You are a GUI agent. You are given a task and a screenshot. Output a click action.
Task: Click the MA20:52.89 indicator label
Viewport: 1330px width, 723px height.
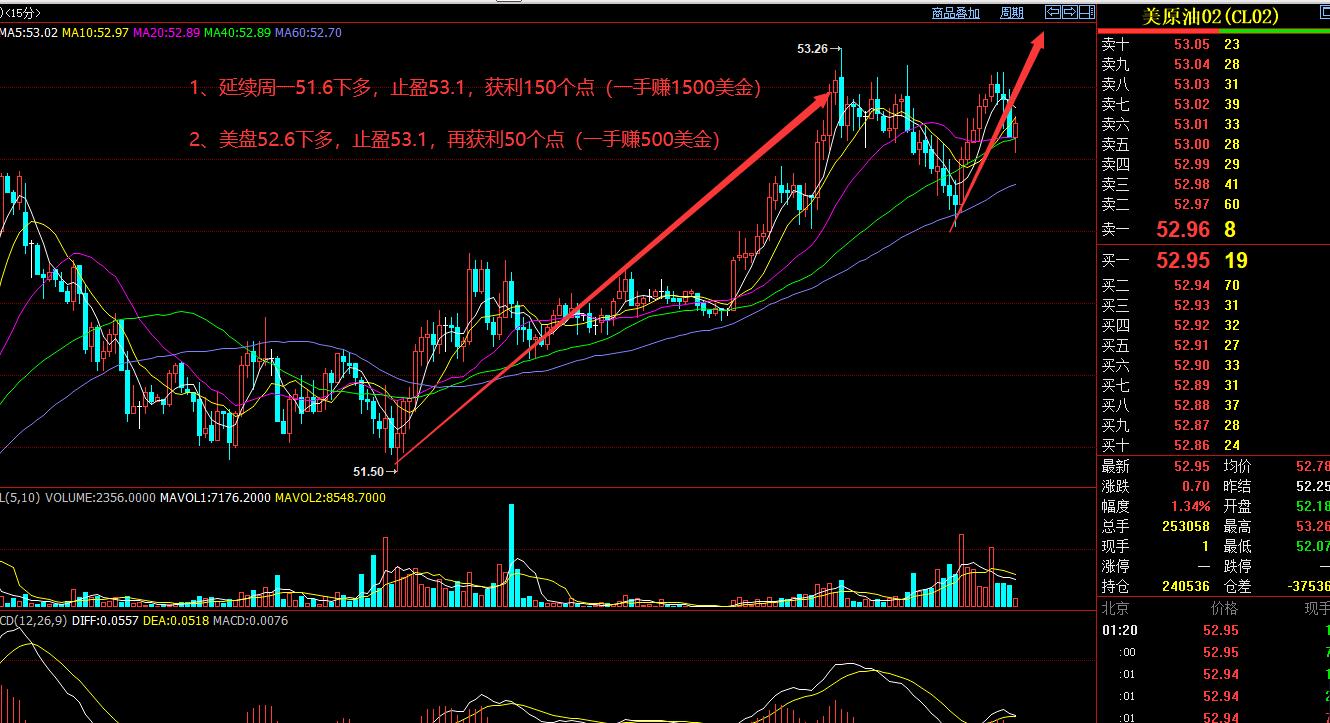165,33
